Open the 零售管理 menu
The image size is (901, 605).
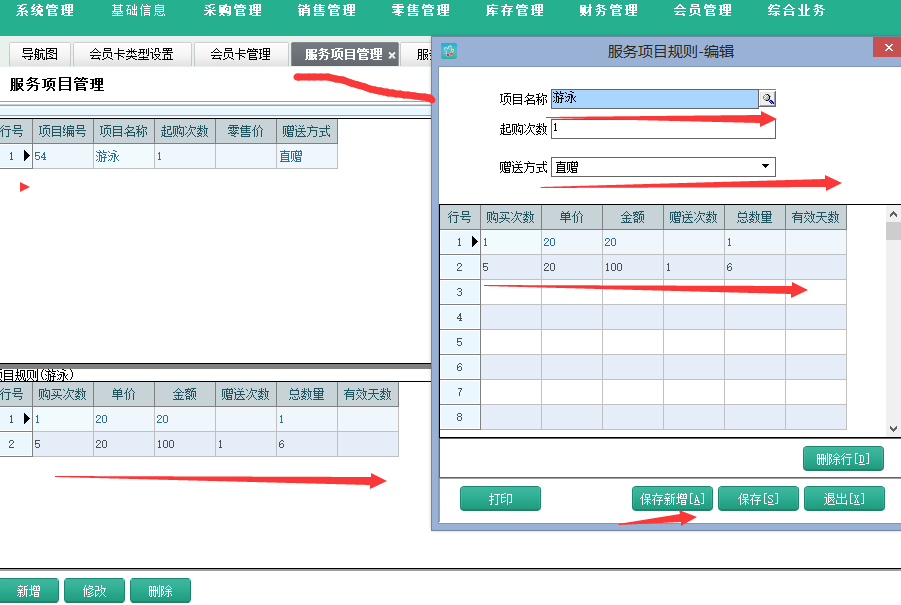click(x=421, y=10)
